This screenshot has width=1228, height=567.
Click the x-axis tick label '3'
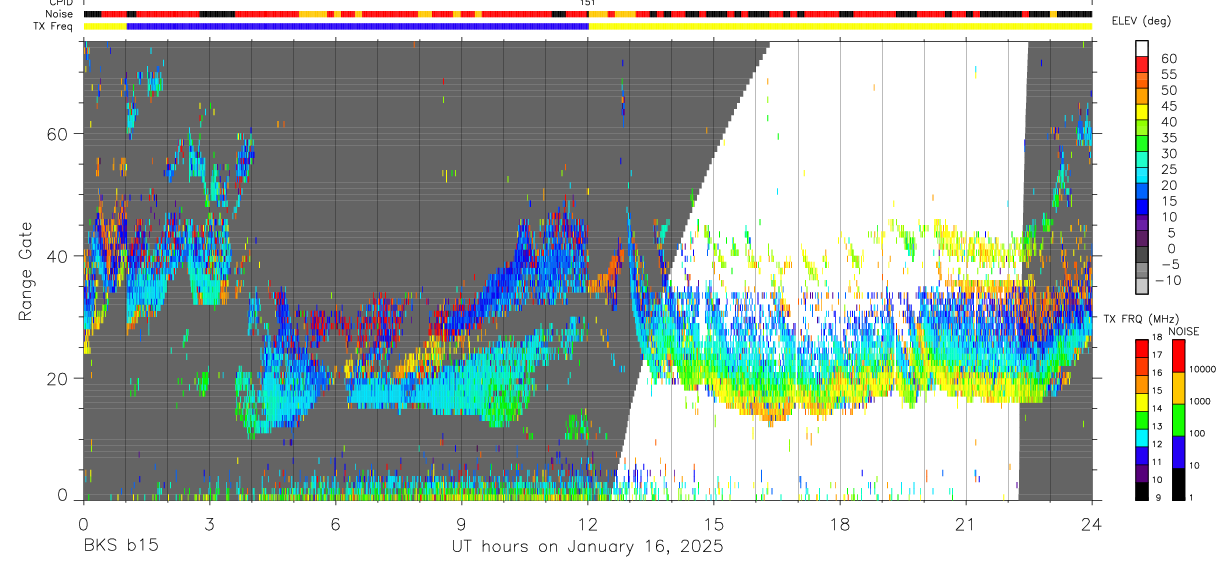click(209, 523)
